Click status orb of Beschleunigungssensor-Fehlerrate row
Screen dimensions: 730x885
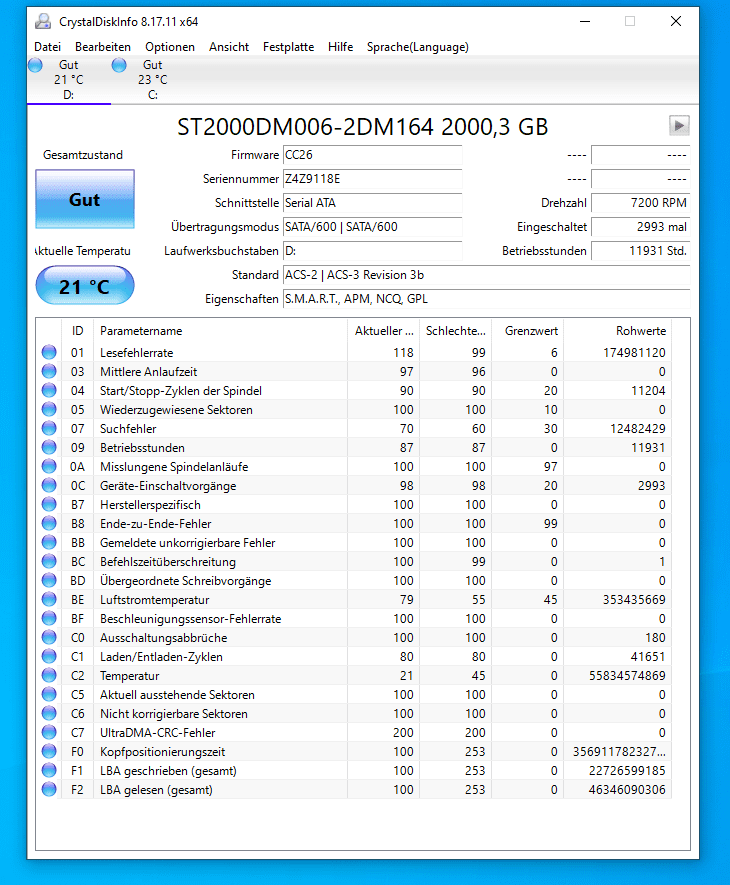49,619
